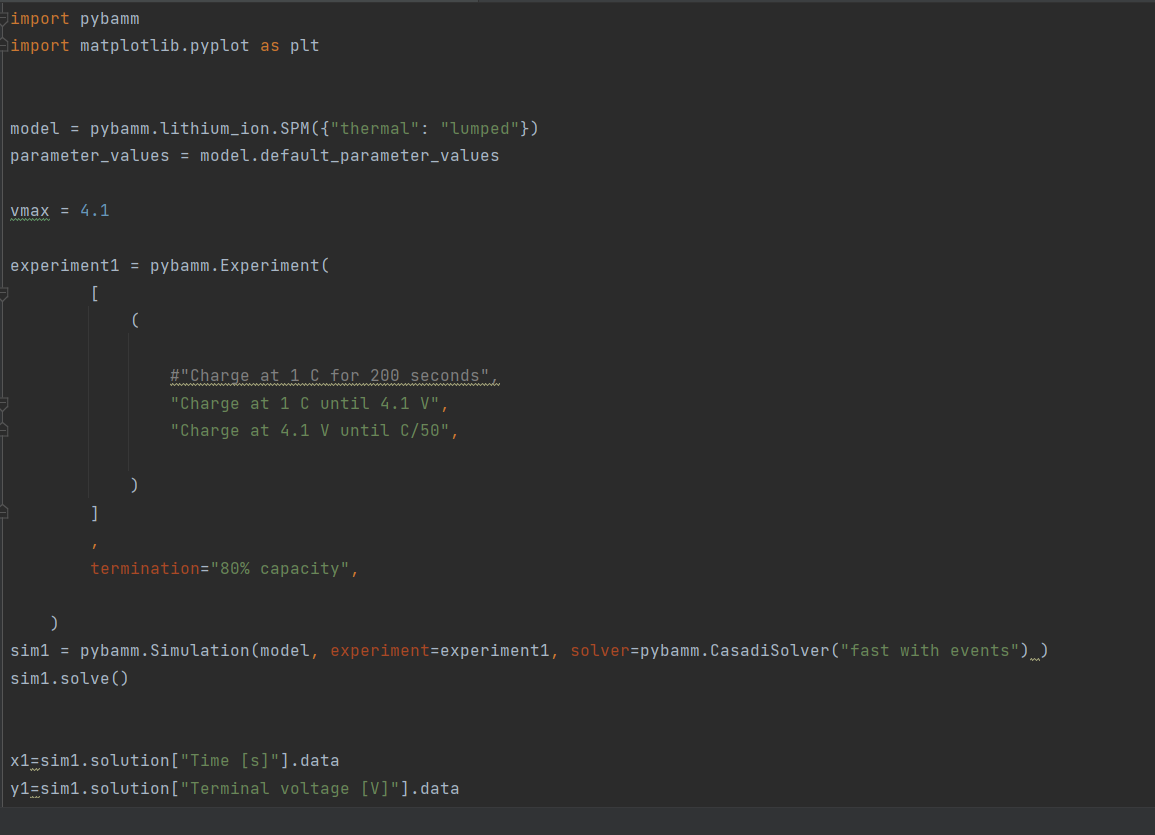Click 'Simulation' in the sim1 assignment
The height and width of the screenshot is (835, 1155).
click(x=200, y=651)
